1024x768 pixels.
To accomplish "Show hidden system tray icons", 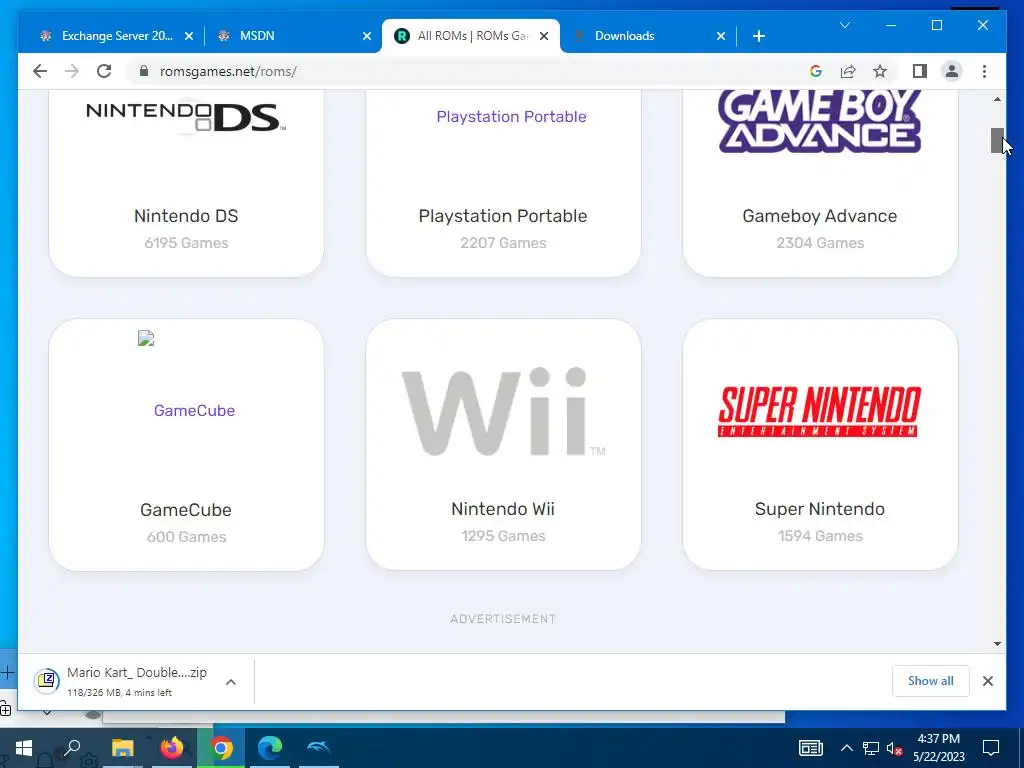I will (x=846, y=748).
